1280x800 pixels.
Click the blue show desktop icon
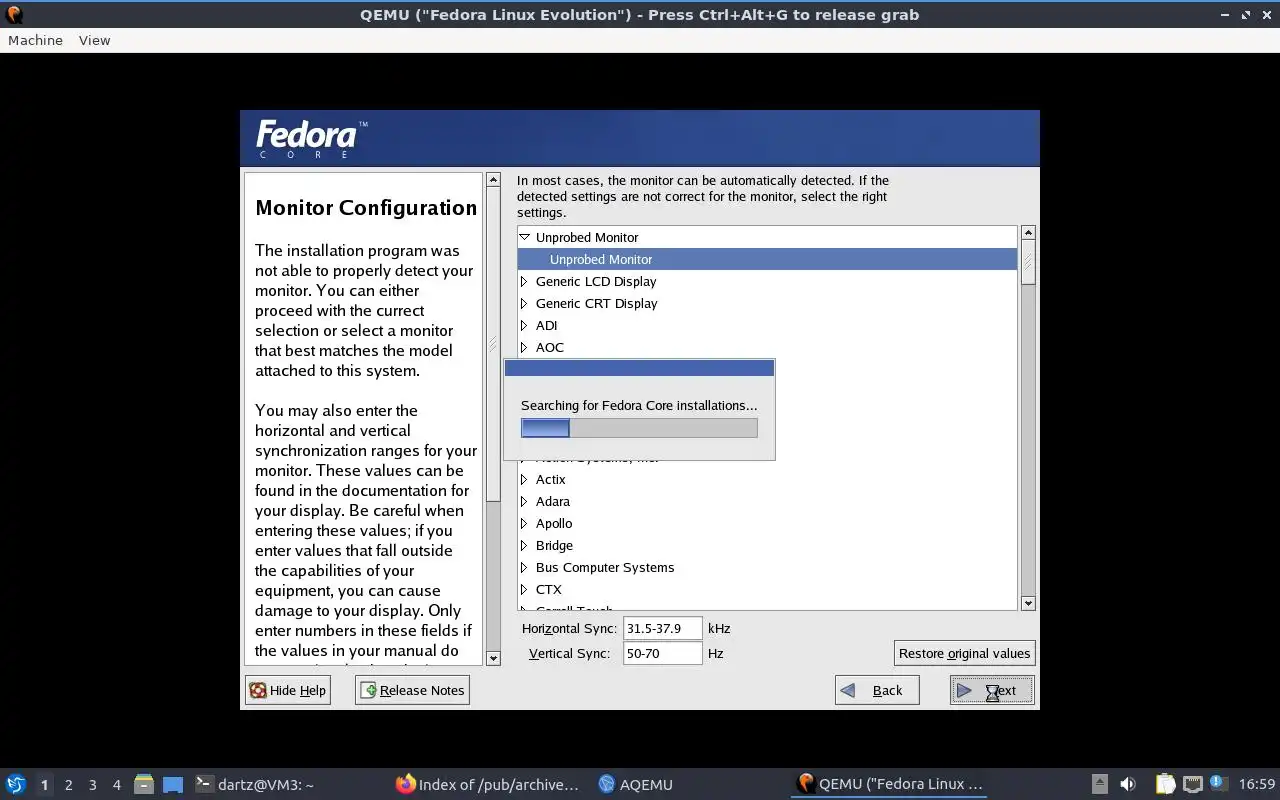(173, 784)
